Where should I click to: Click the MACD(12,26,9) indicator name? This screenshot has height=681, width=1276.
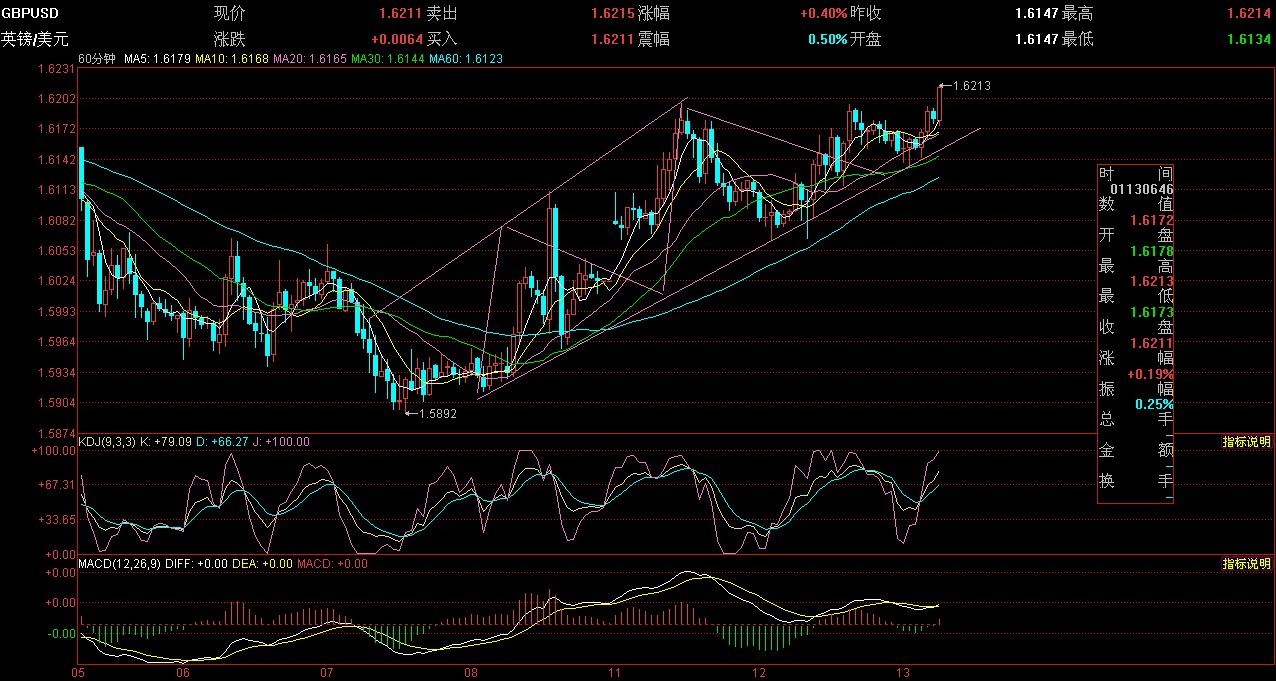coord(119,563)
